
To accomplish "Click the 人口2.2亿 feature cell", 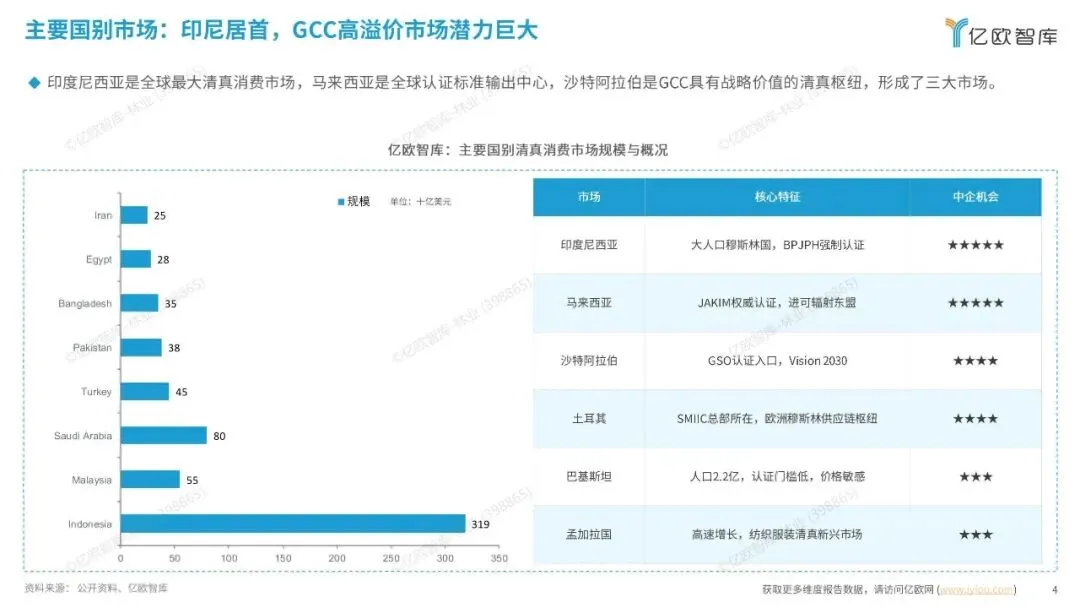I will [x=777, y=476].
